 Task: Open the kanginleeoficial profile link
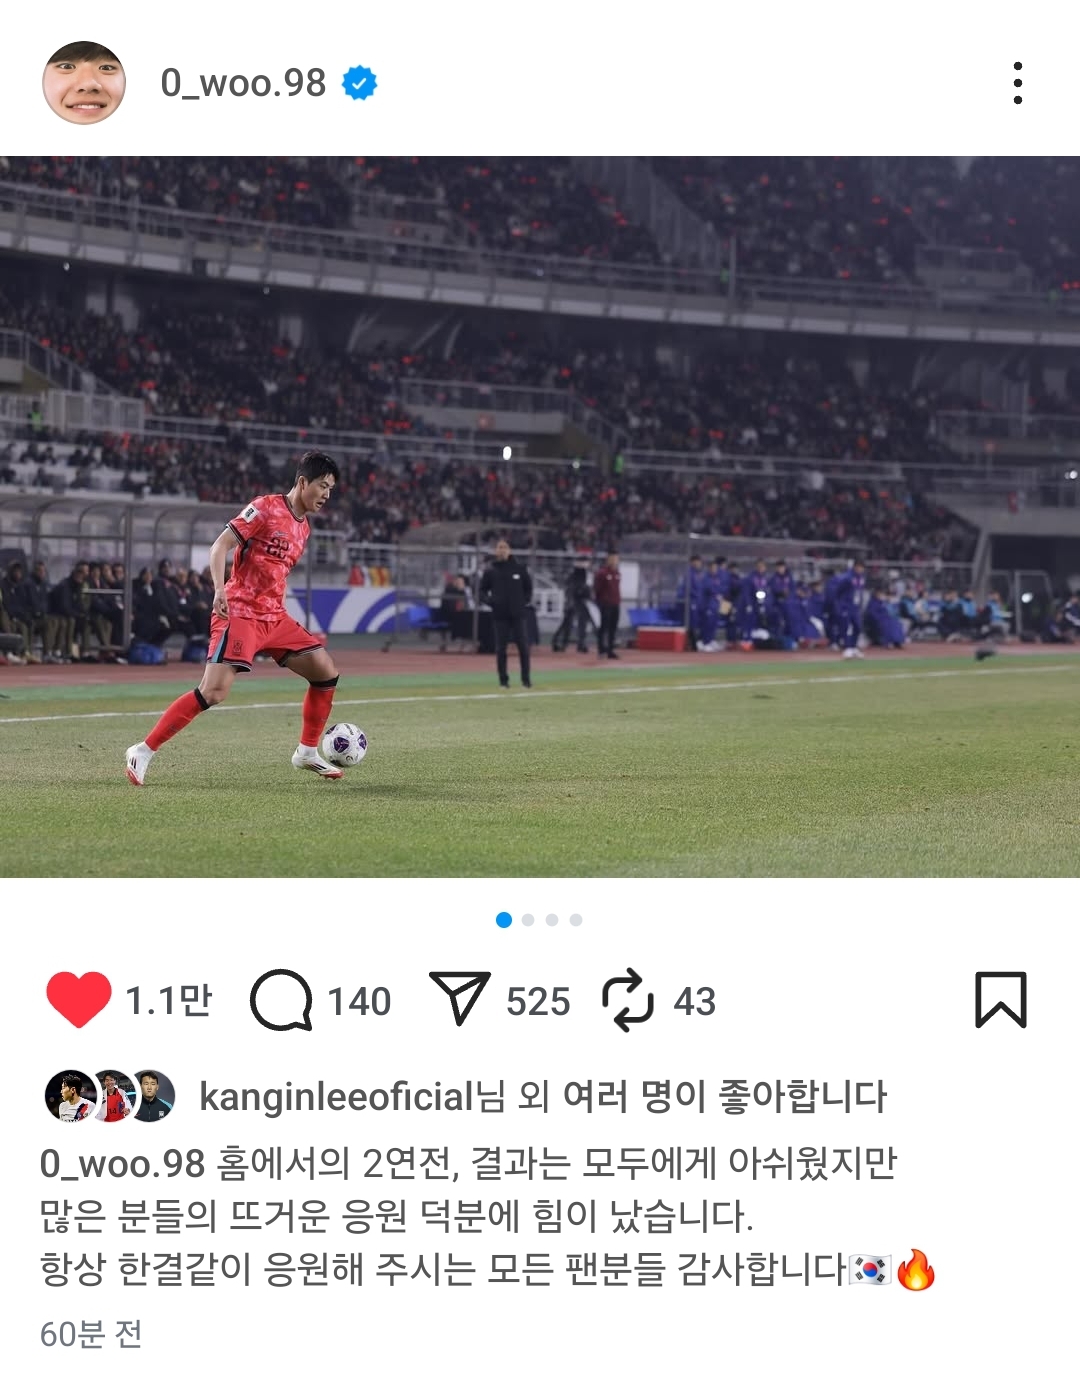(x=337, y=1097)
